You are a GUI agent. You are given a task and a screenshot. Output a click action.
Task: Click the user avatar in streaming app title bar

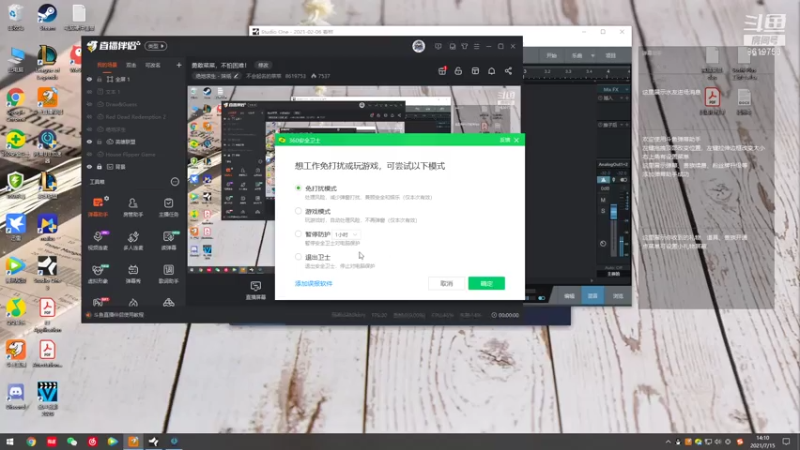click(x=418, y=46)
